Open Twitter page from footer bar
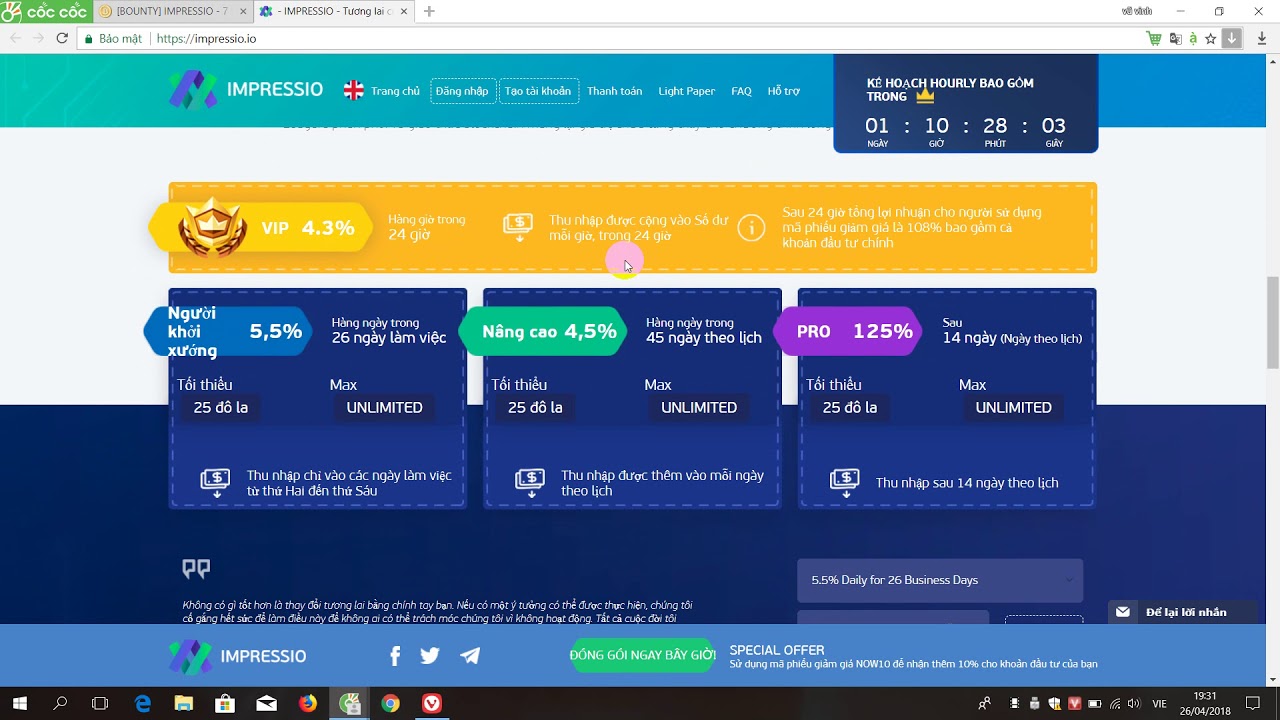 point(430,656)
